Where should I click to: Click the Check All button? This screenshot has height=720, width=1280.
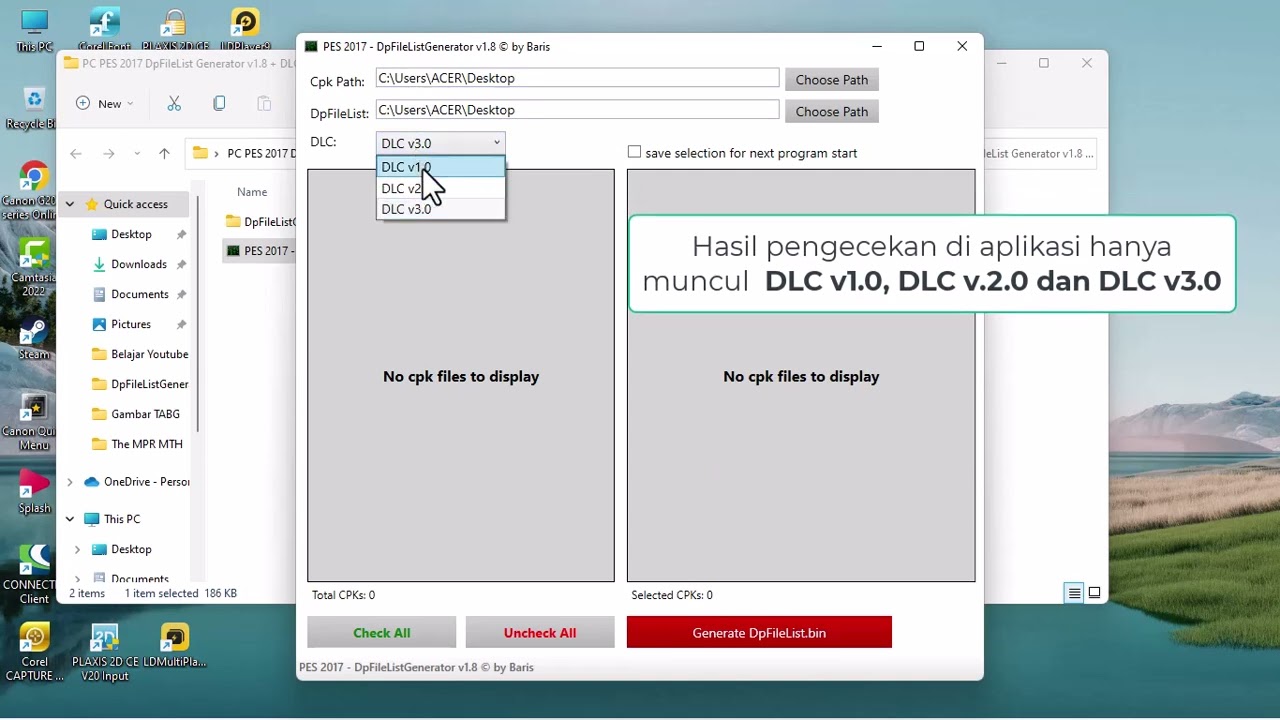[x=381, y=632]
